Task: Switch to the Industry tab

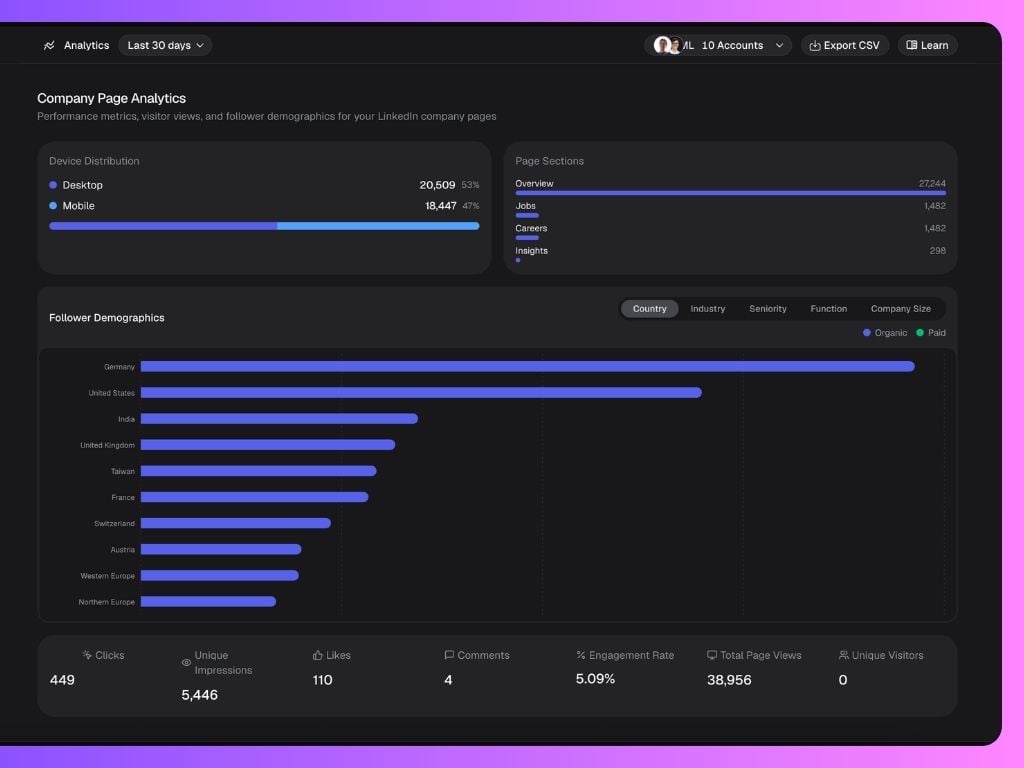Action: (x=707, y=308)
